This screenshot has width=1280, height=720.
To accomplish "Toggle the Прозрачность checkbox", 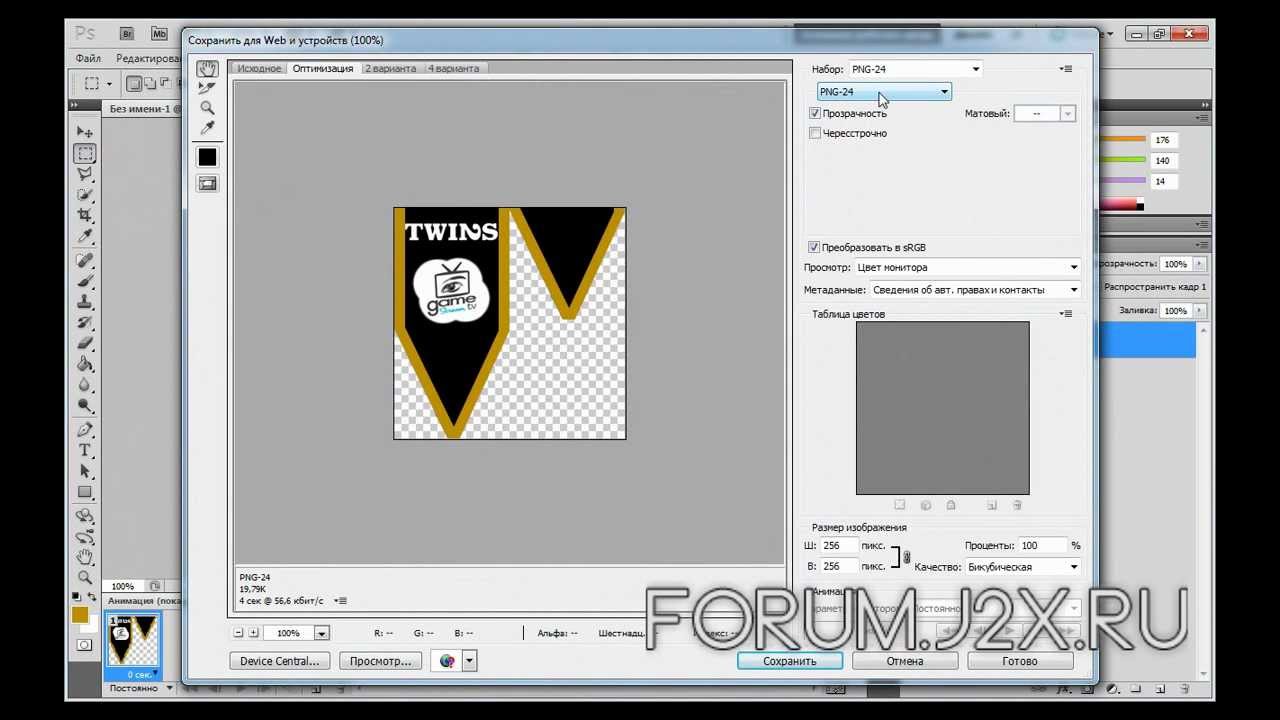I will [815, 113].
